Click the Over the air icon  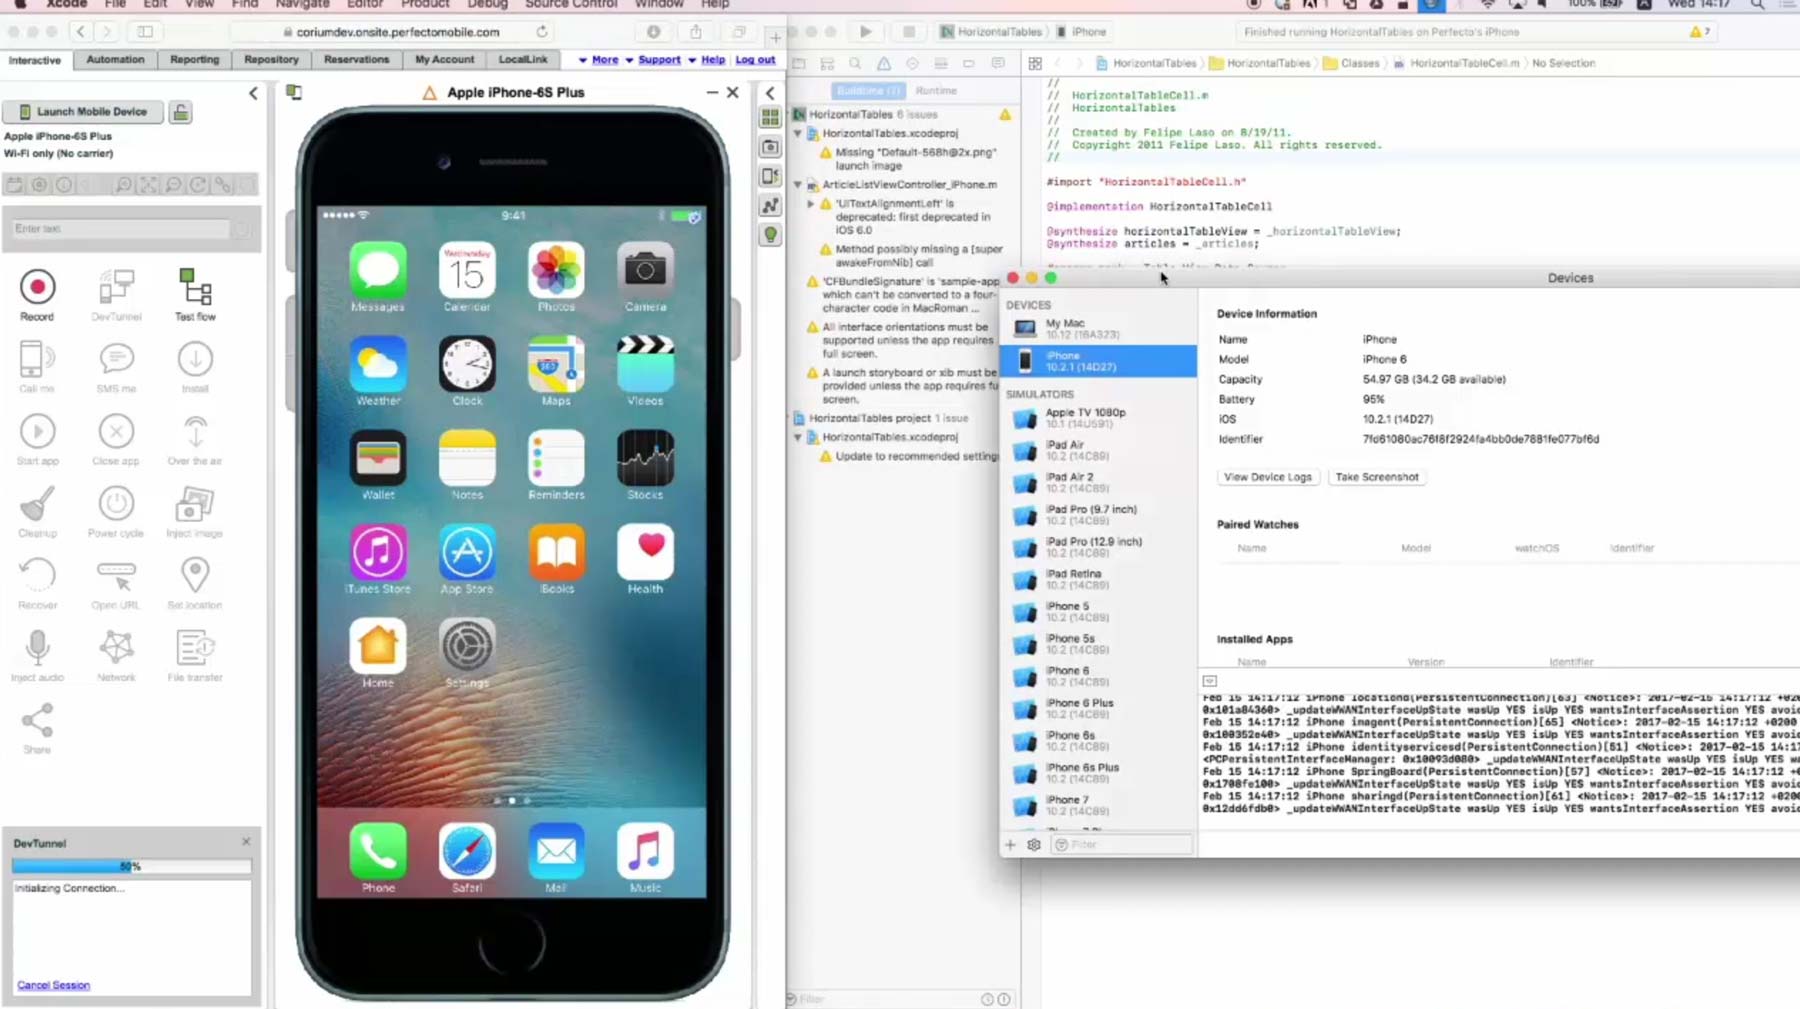(x=195, y=432)
